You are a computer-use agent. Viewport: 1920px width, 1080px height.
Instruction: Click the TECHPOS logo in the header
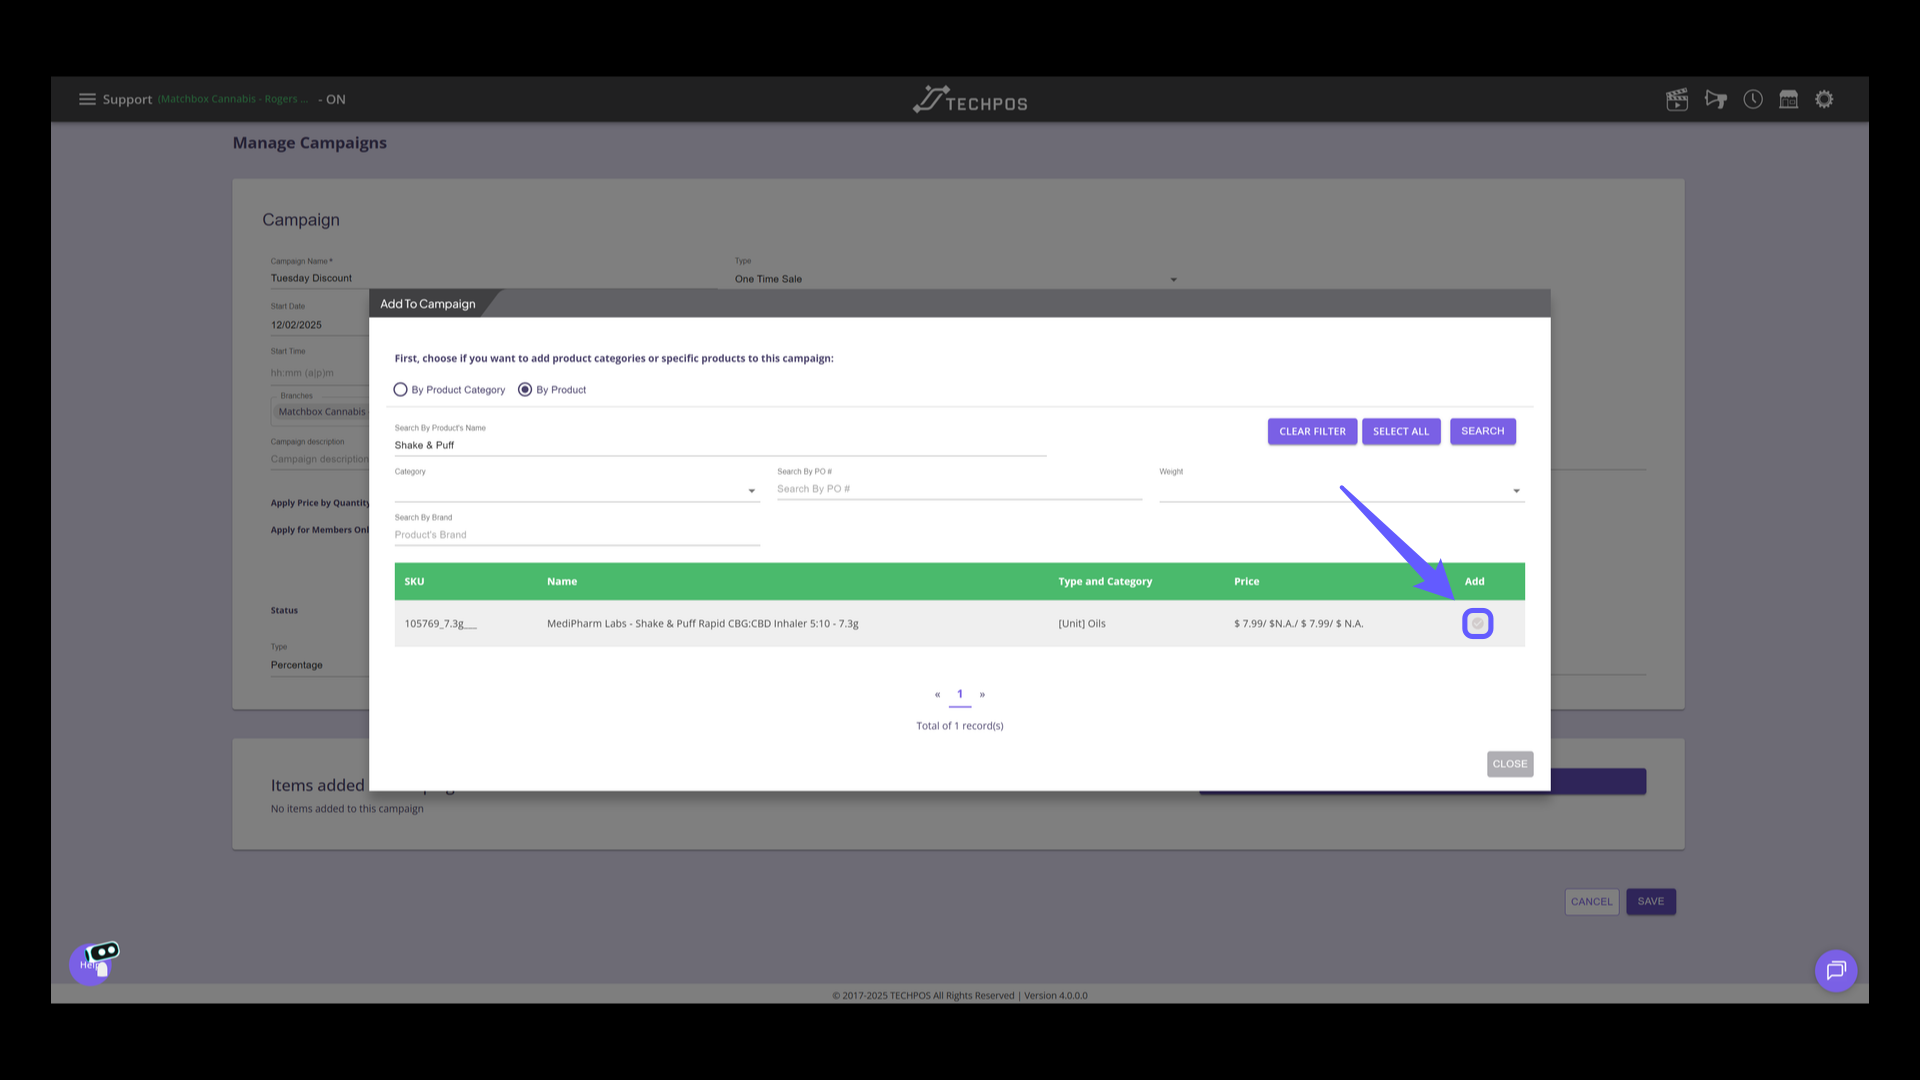968,99
